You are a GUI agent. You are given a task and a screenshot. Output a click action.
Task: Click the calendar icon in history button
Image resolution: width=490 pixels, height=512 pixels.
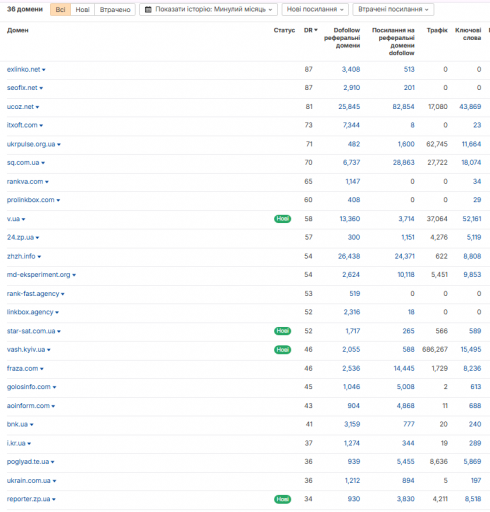pos(148,9)
